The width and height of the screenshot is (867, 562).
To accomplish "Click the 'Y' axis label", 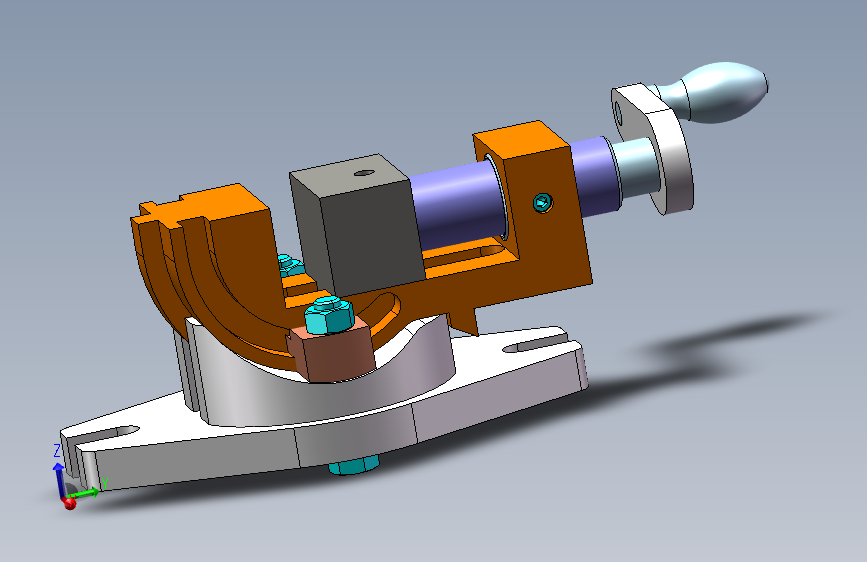I will point(104,484).
